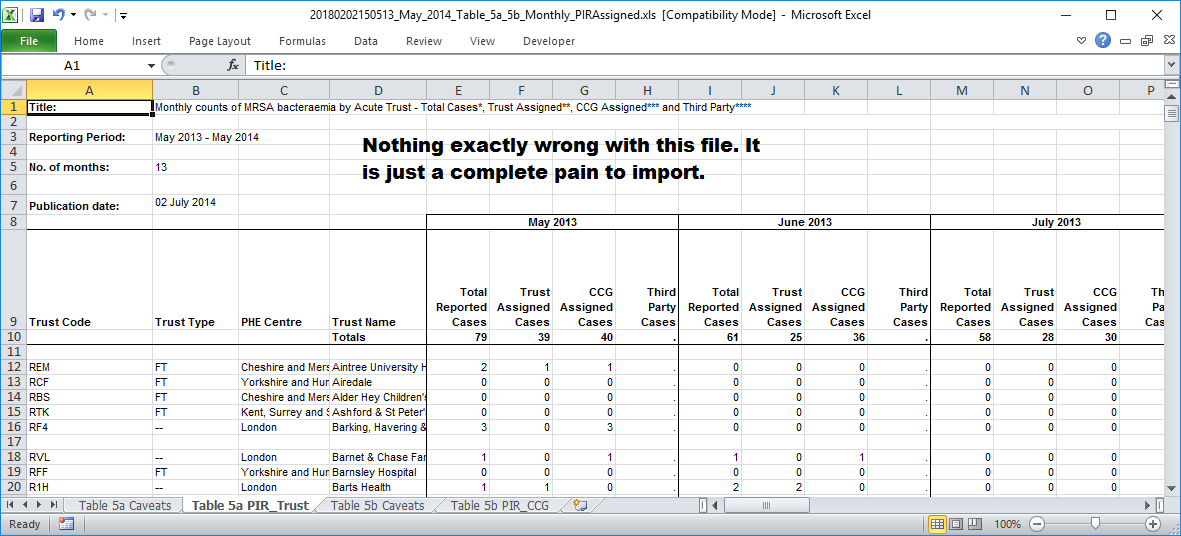Screen dimensions: 1181x536
Task: Close the workbook with the inner X
Action: [1167, 41]
